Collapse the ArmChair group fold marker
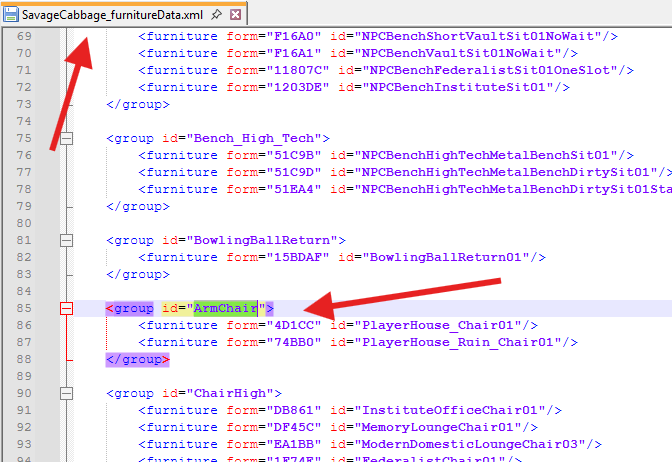Image resolution: width=672 pixels, height=462 pixels. click(66, 309)
